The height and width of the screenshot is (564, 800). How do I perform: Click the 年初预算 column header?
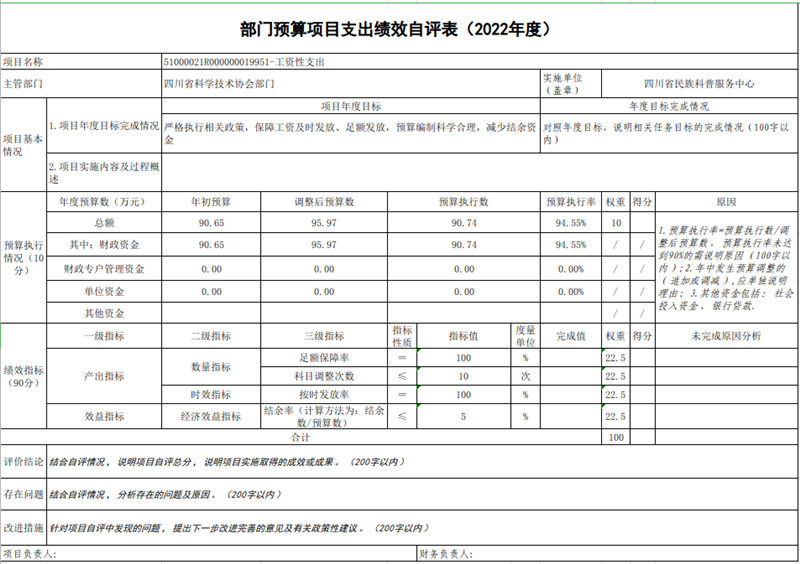coord(211,202)
